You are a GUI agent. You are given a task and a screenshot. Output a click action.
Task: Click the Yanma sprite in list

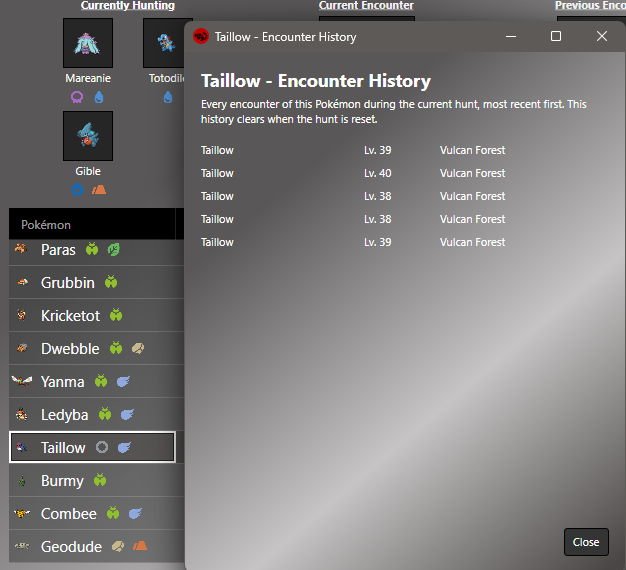(x=22, y=381)
